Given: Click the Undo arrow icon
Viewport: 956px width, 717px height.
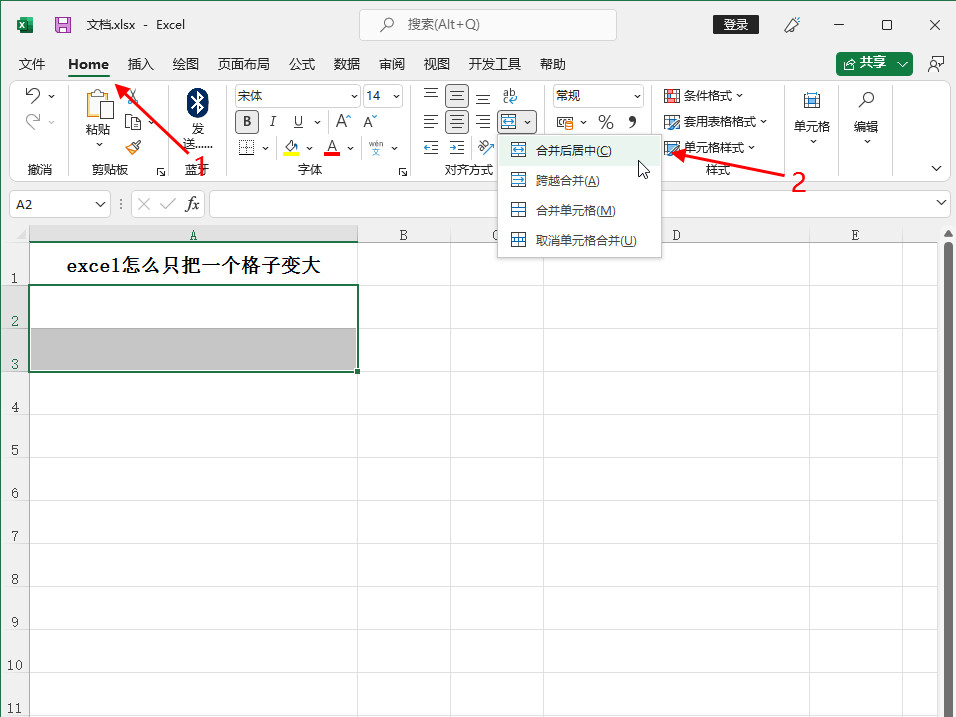Looking at the screenshot, I should [32, 95].
